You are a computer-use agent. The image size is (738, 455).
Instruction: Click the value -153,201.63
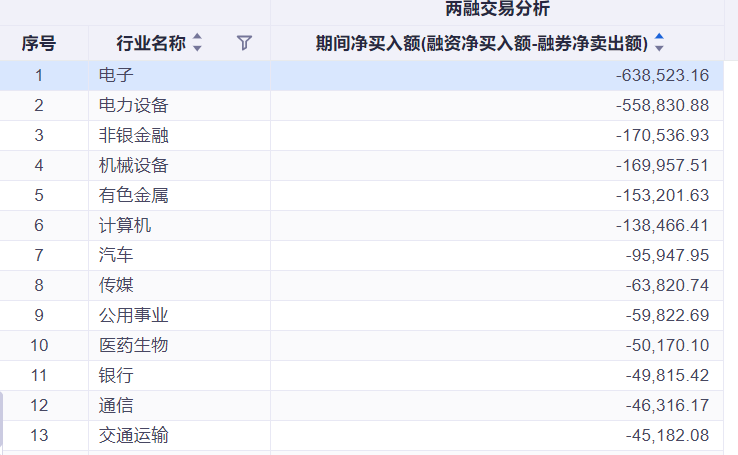[662, 195]
